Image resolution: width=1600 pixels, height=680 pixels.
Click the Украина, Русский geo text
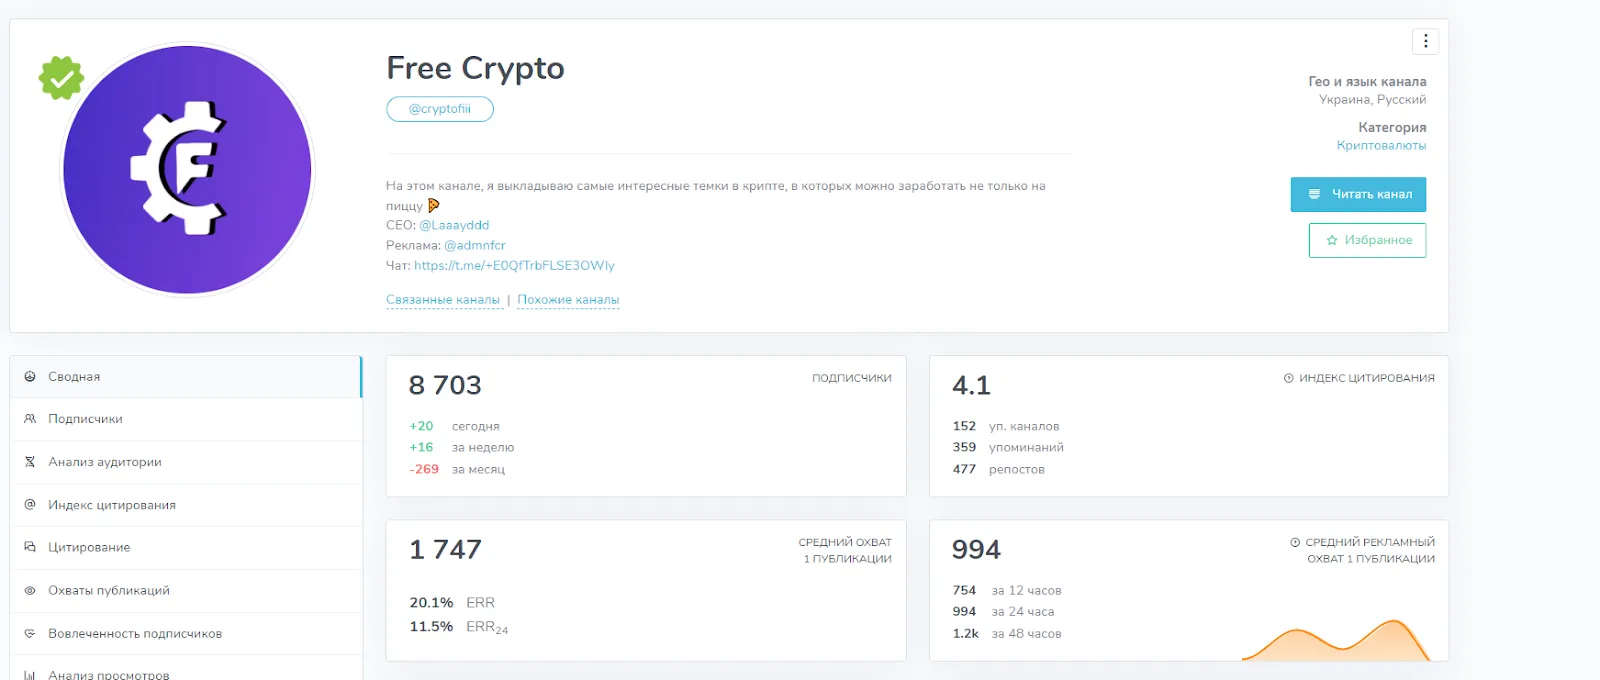(x=1372, y=99)
